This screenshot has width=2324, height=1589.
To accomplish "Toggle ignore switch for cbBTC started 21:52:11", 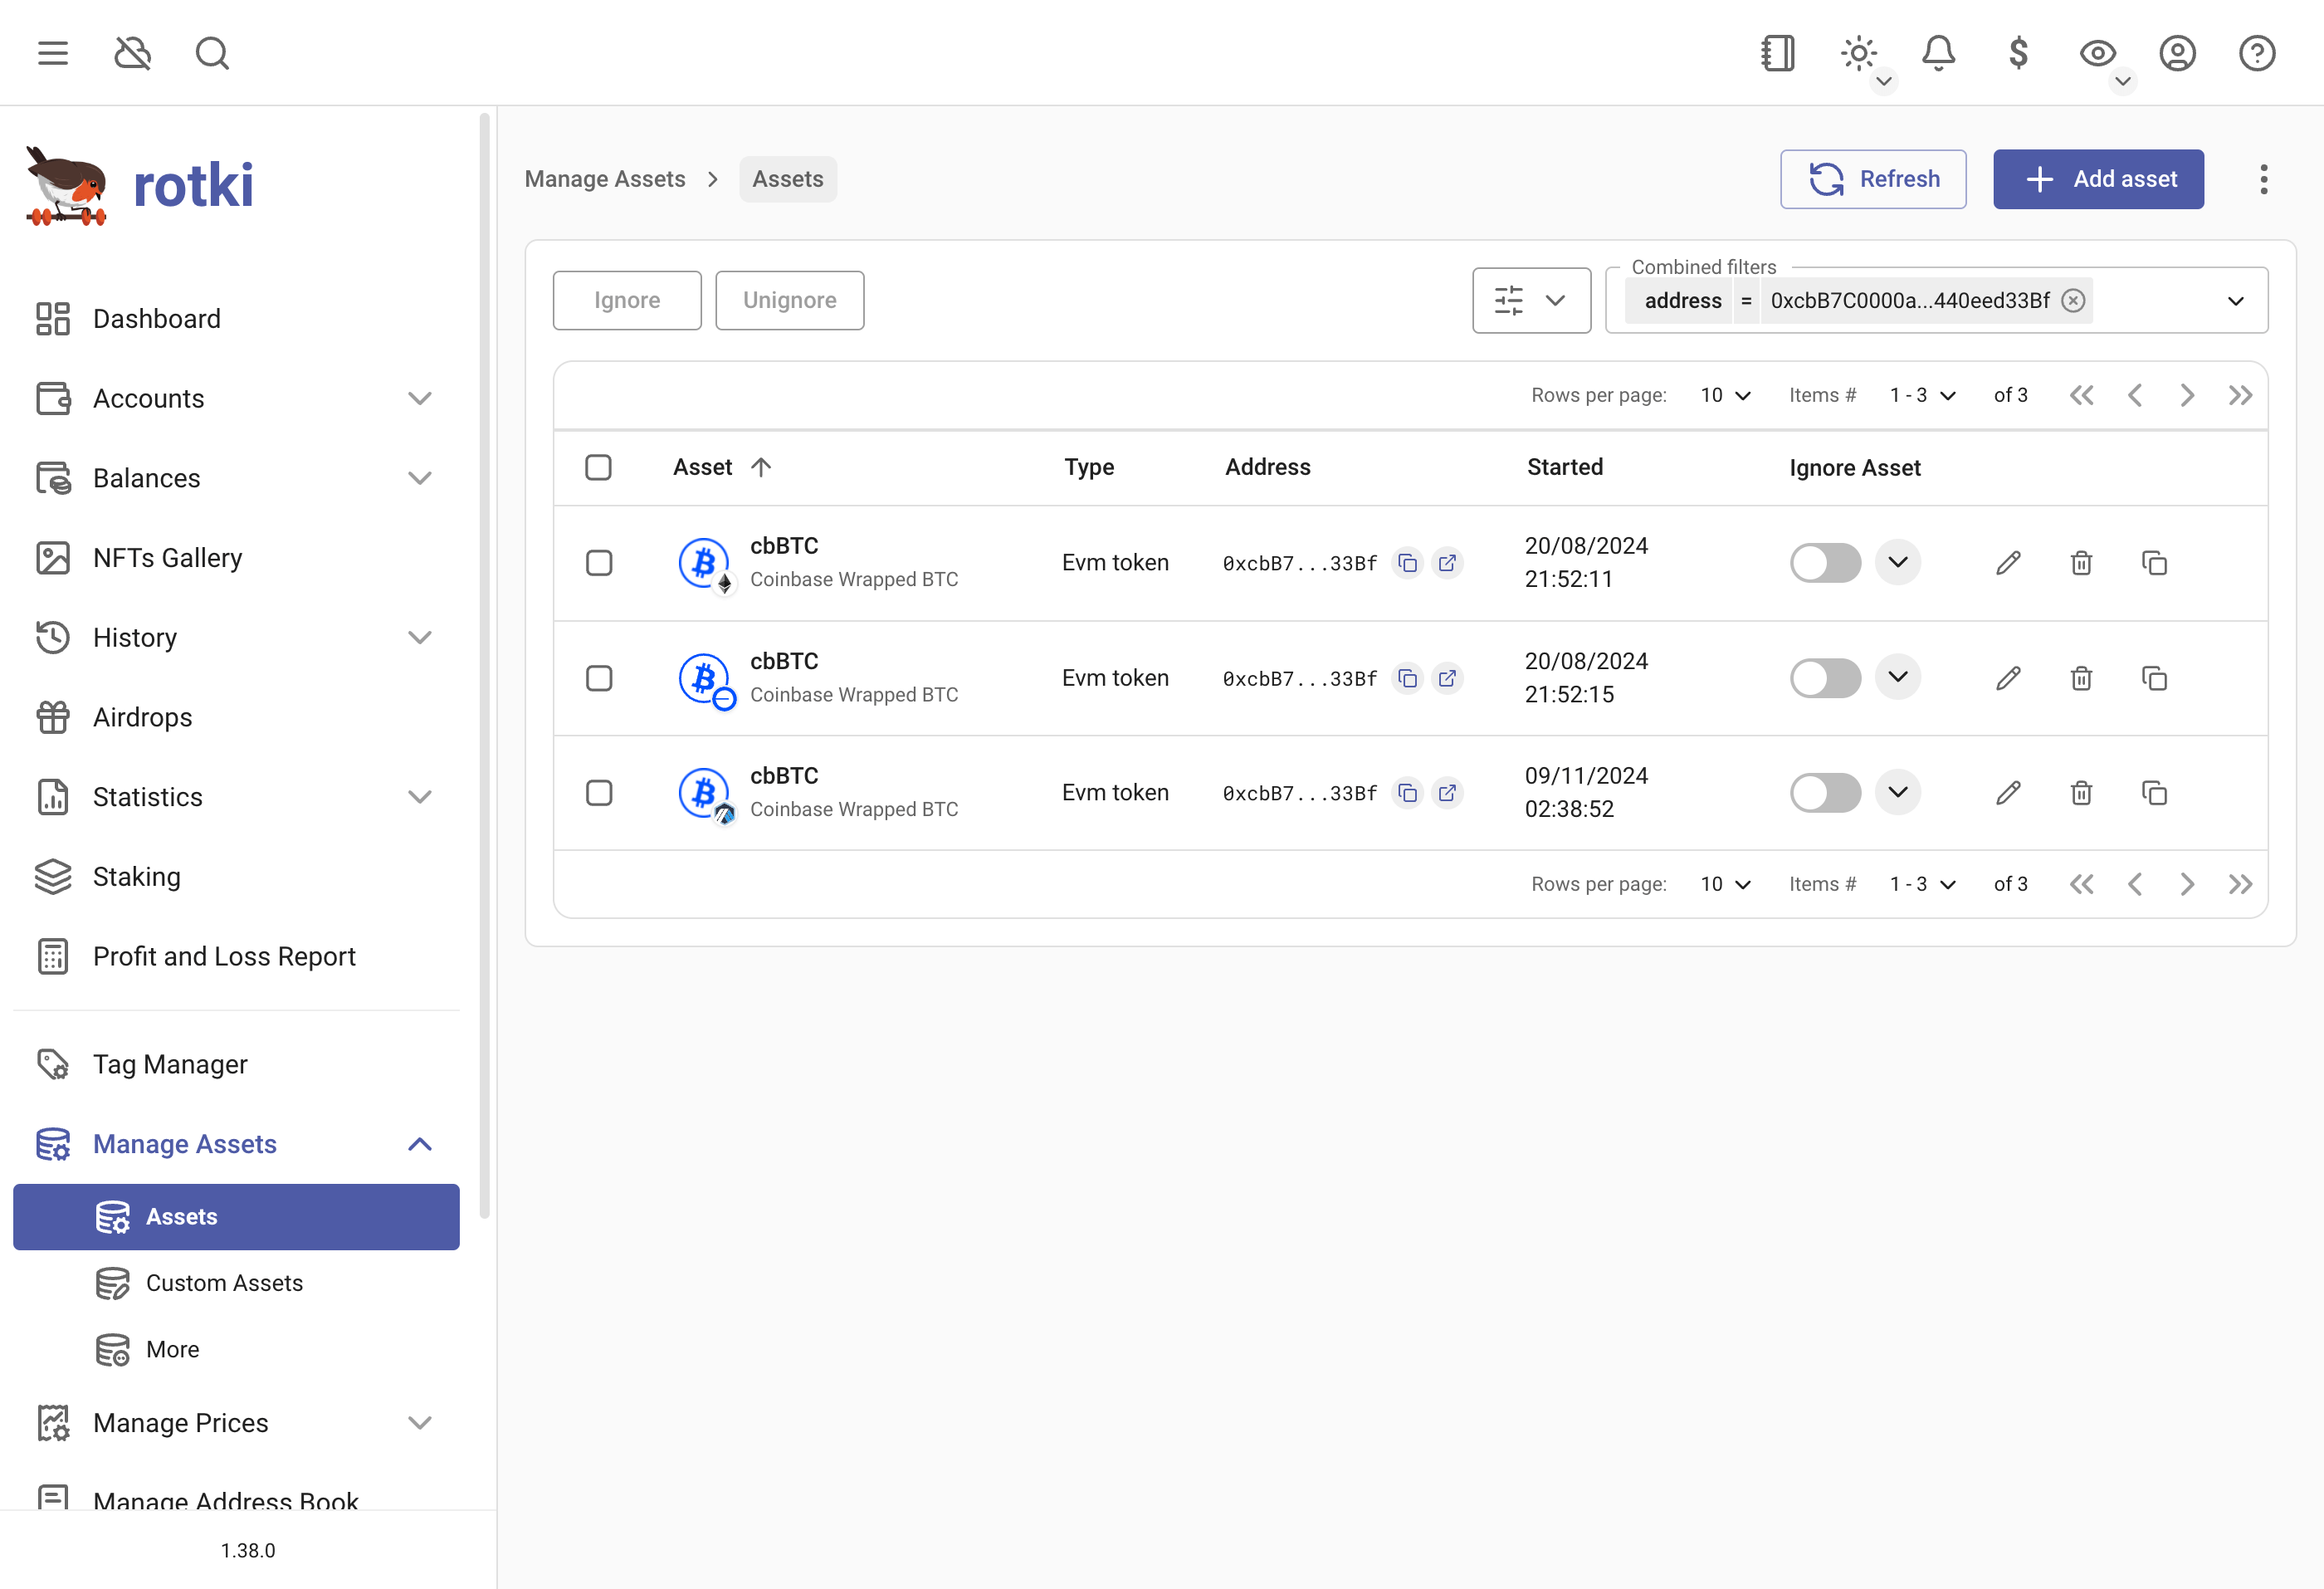I will click(1825, 563).
